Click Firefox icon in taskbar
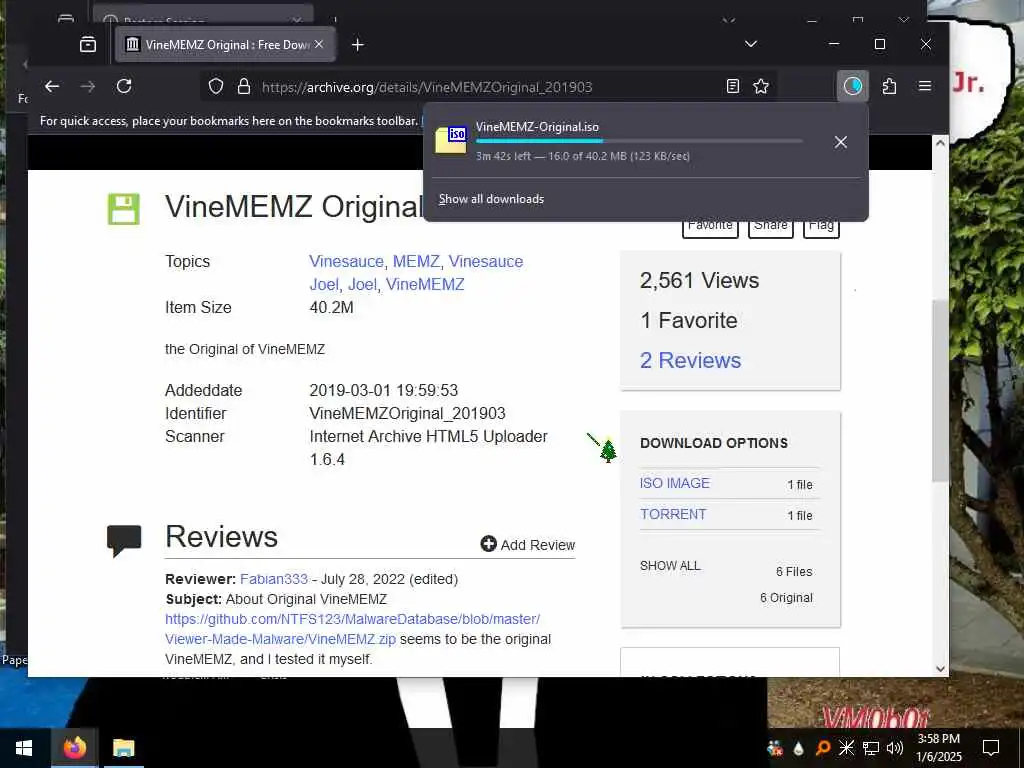 coord(74,748)
